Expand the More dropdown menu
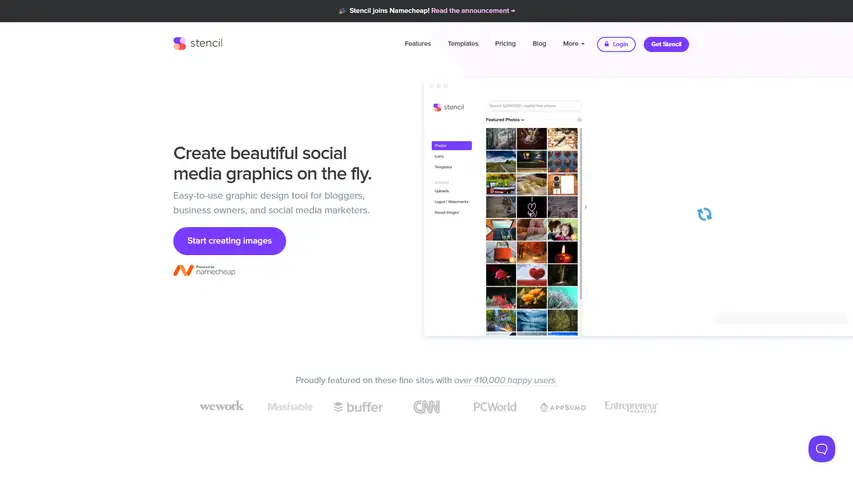The width and height of the screenshot is (853, 480). click(573, 44)
